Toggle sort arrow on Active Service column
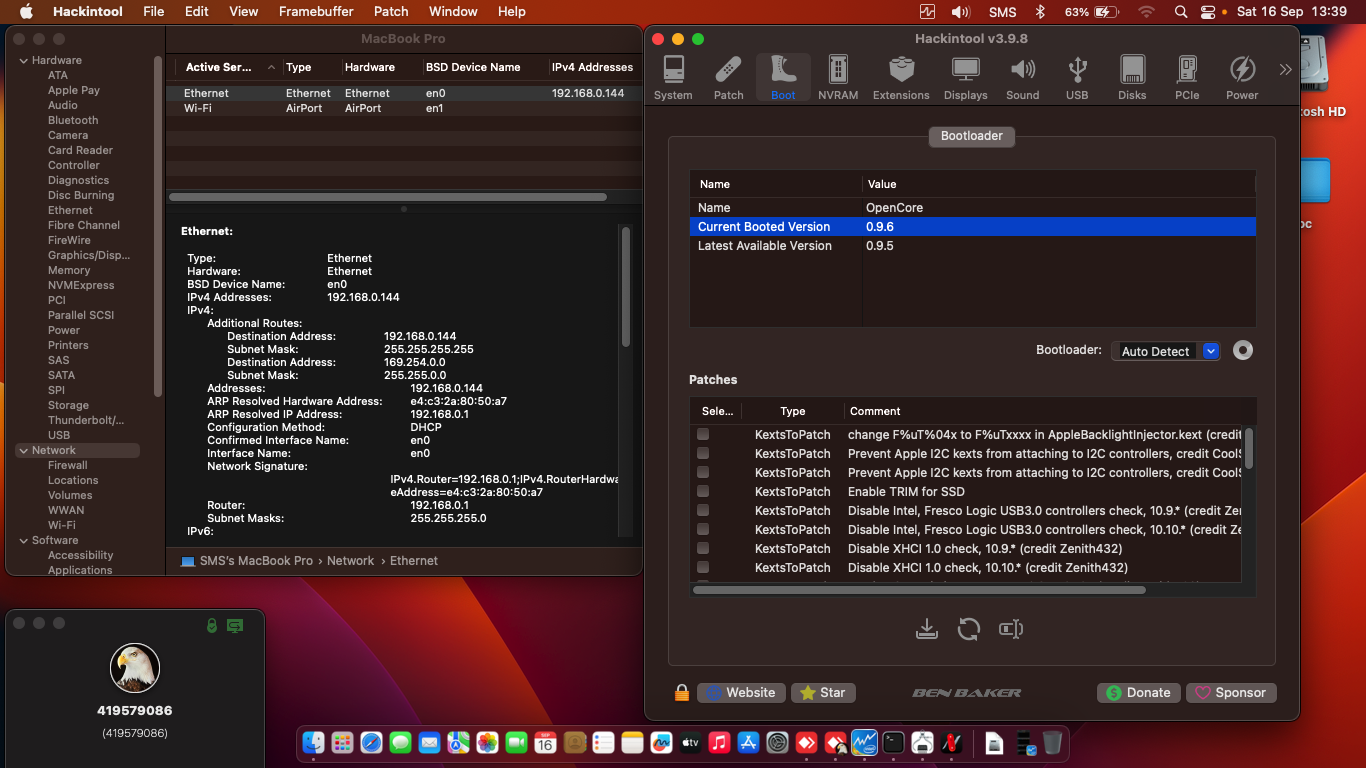 click(x=271, y=67)
